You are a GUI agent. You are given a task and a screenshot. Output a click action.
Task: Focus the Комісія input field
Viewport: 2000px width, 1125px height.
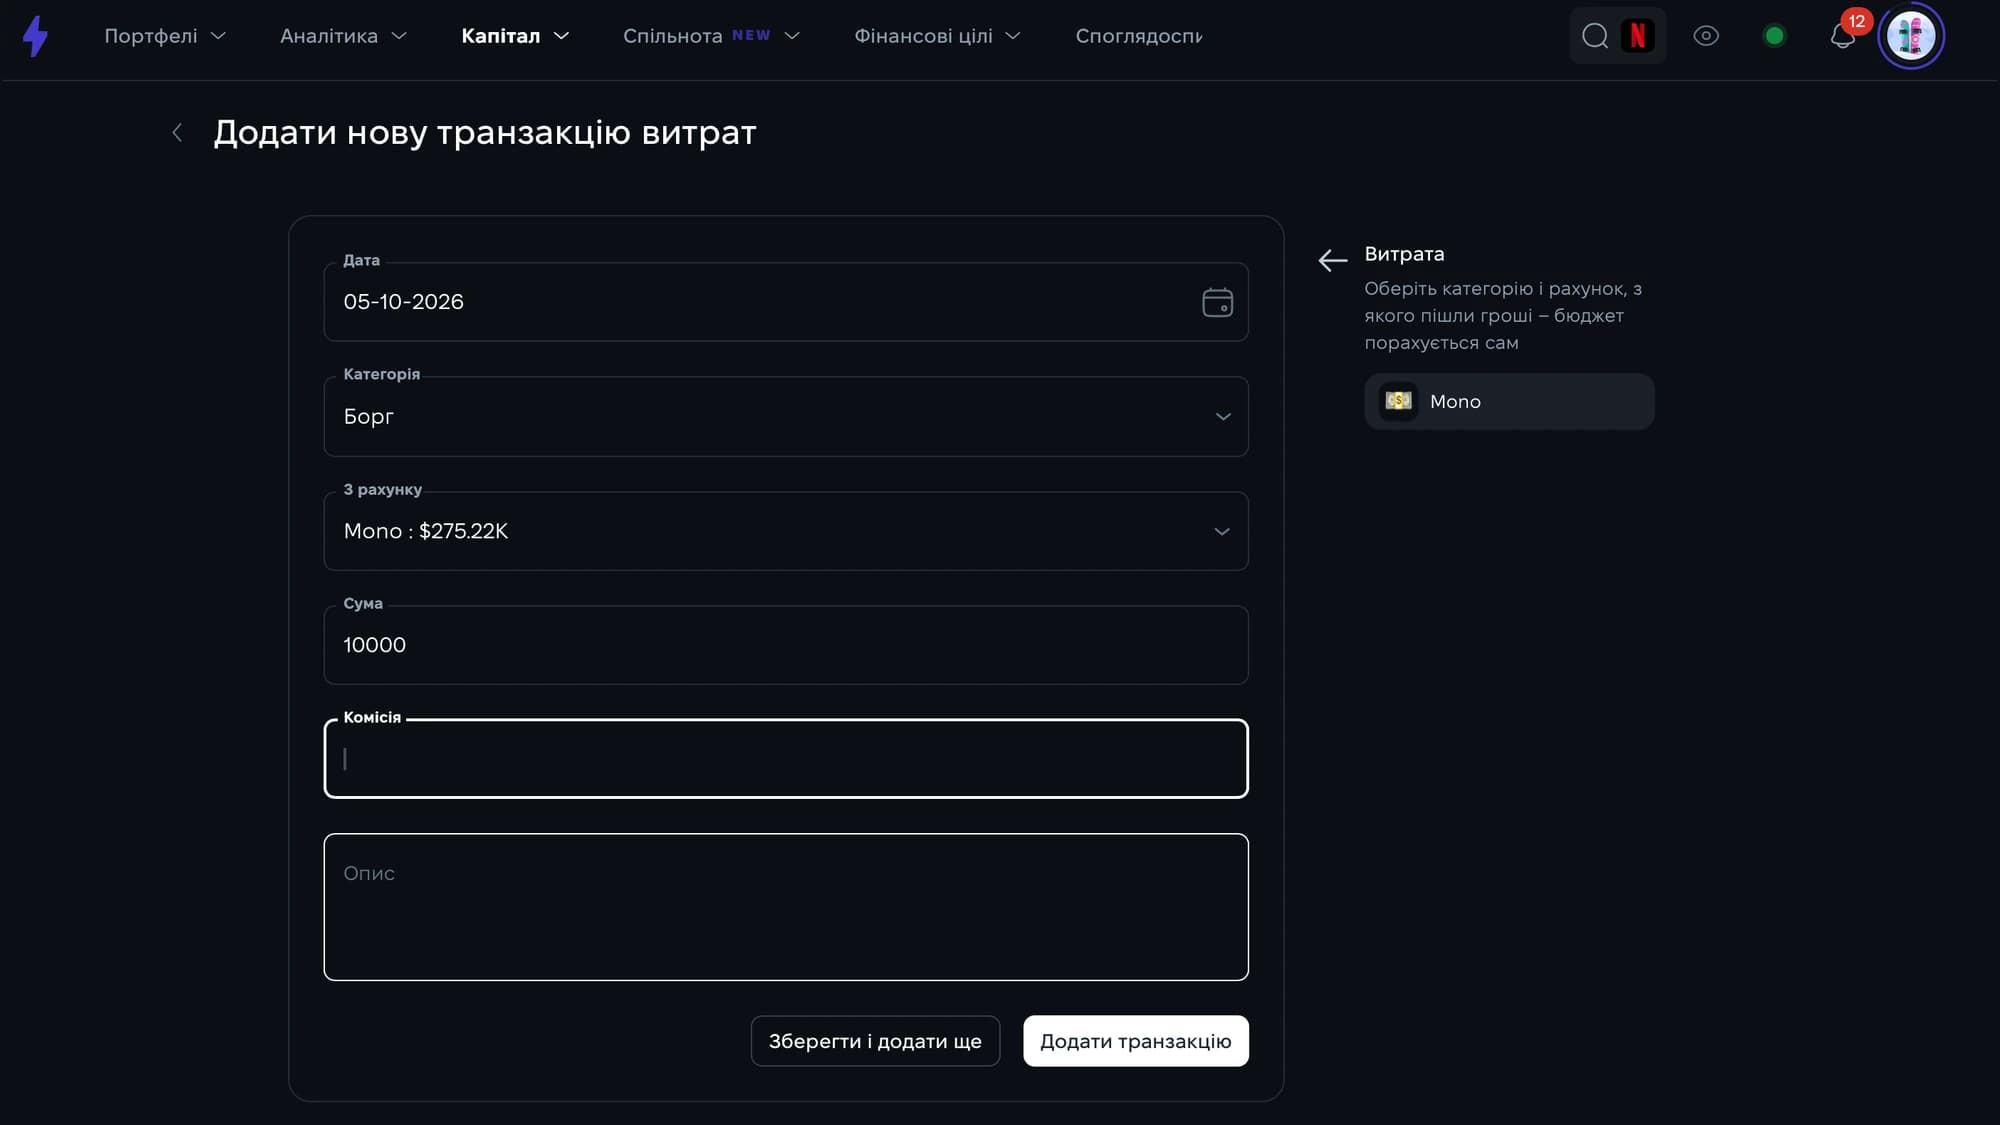pyautogui.click(x=786, y=758)
